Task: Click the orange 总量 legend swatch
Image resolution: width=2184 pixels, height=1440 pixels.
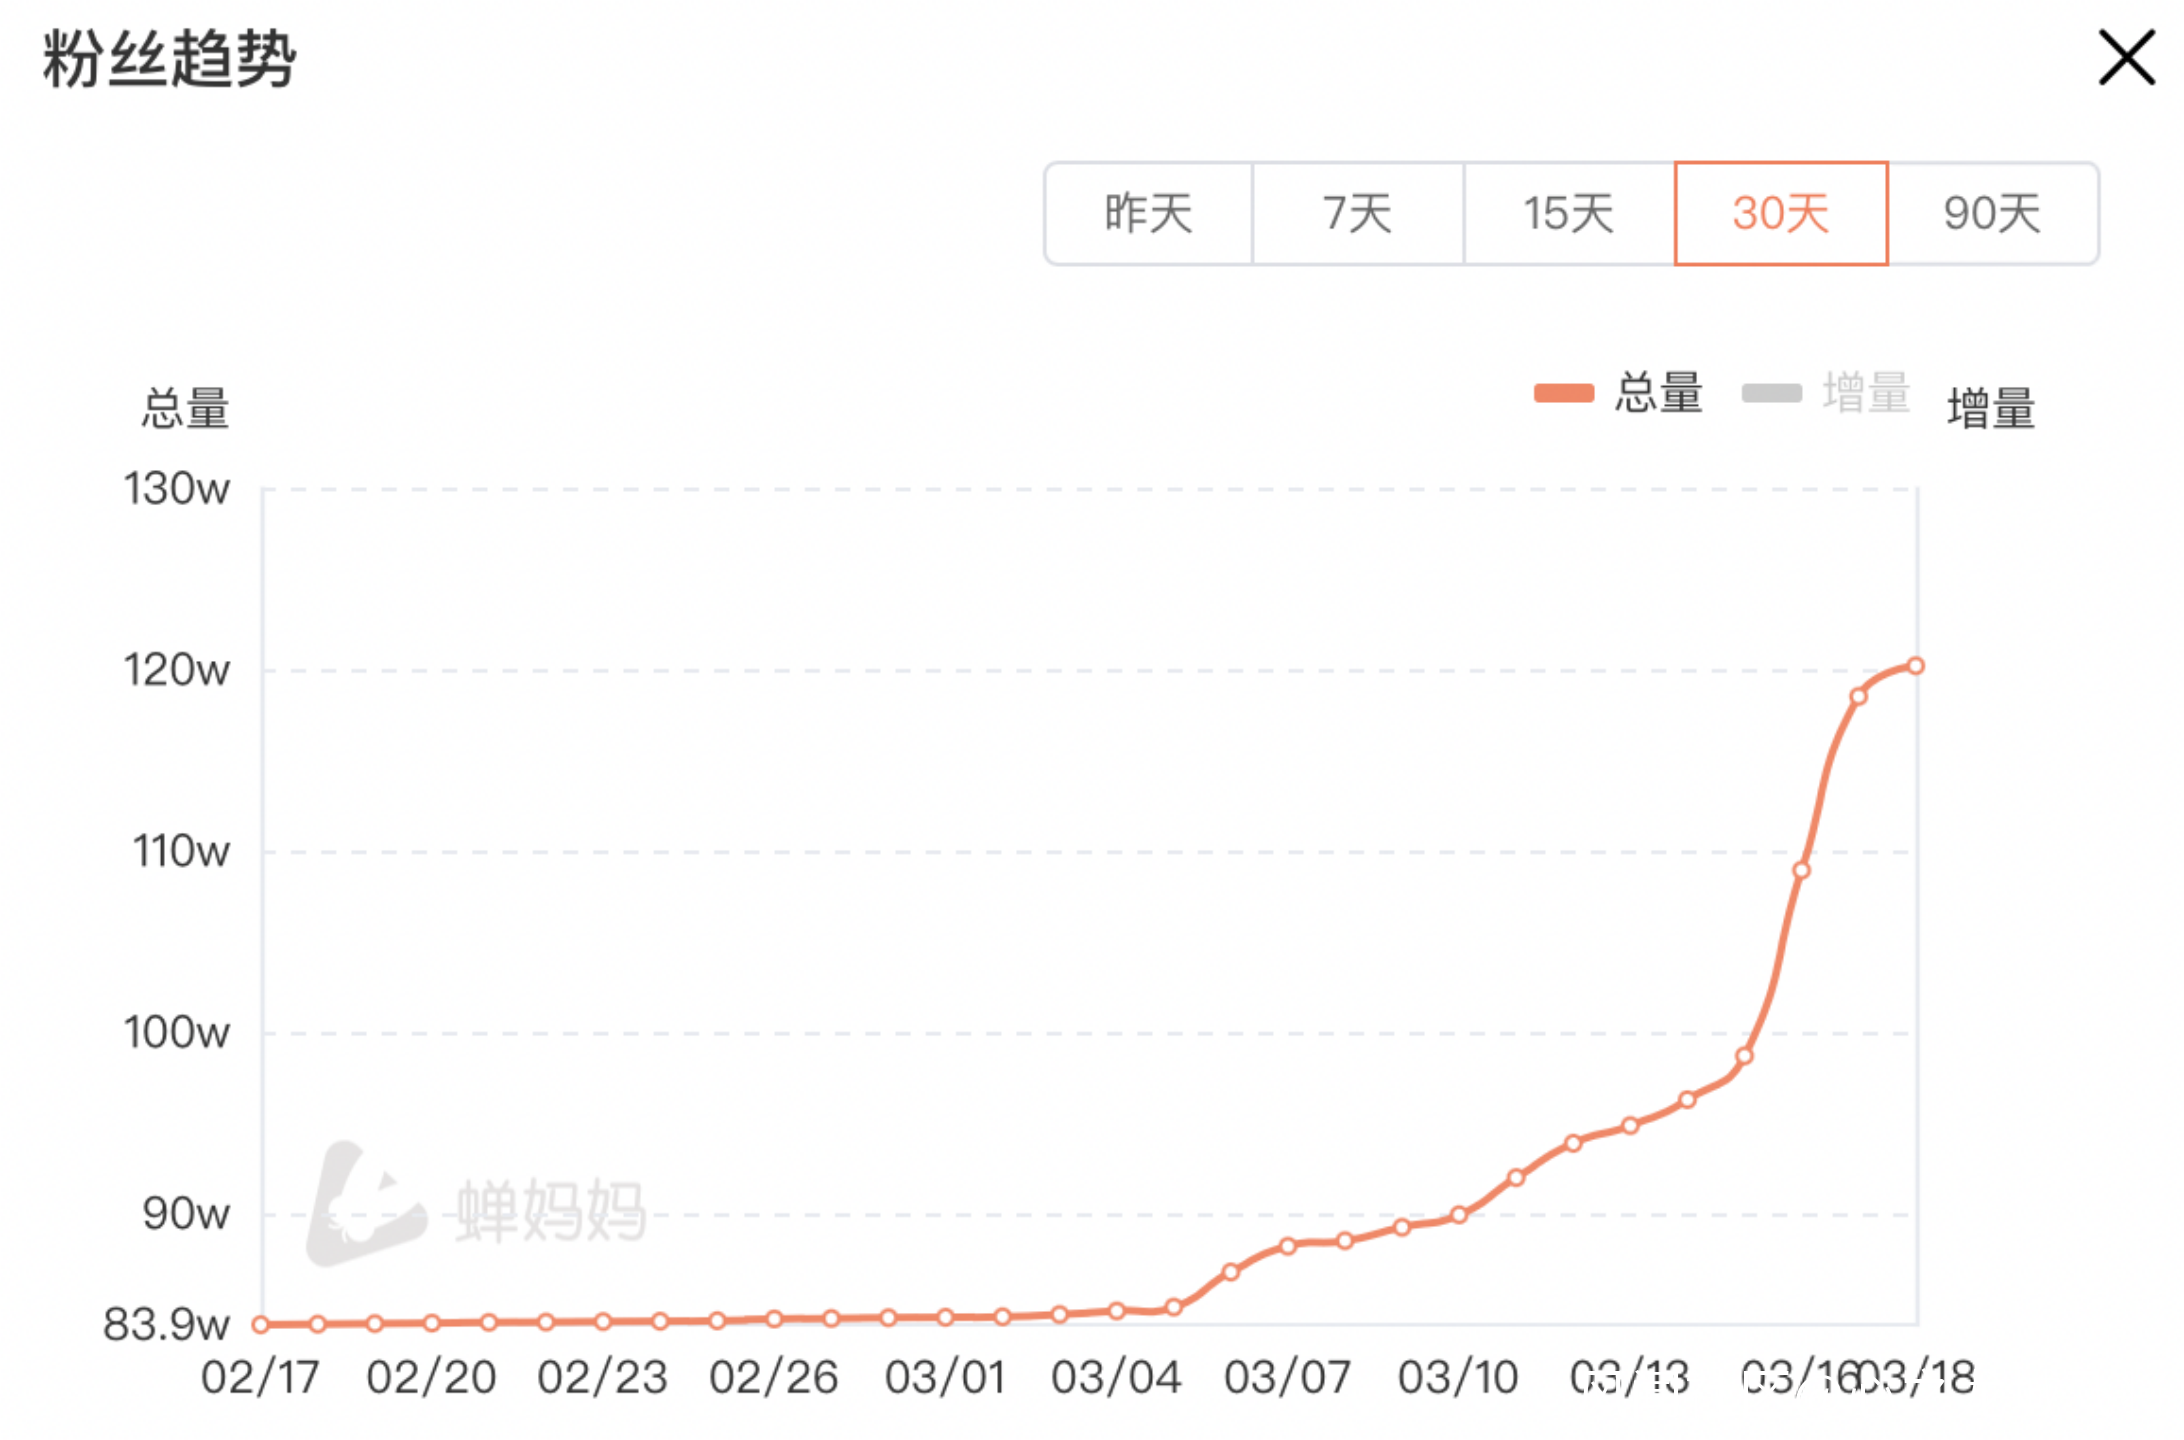Action: [x=1563, y=393]
